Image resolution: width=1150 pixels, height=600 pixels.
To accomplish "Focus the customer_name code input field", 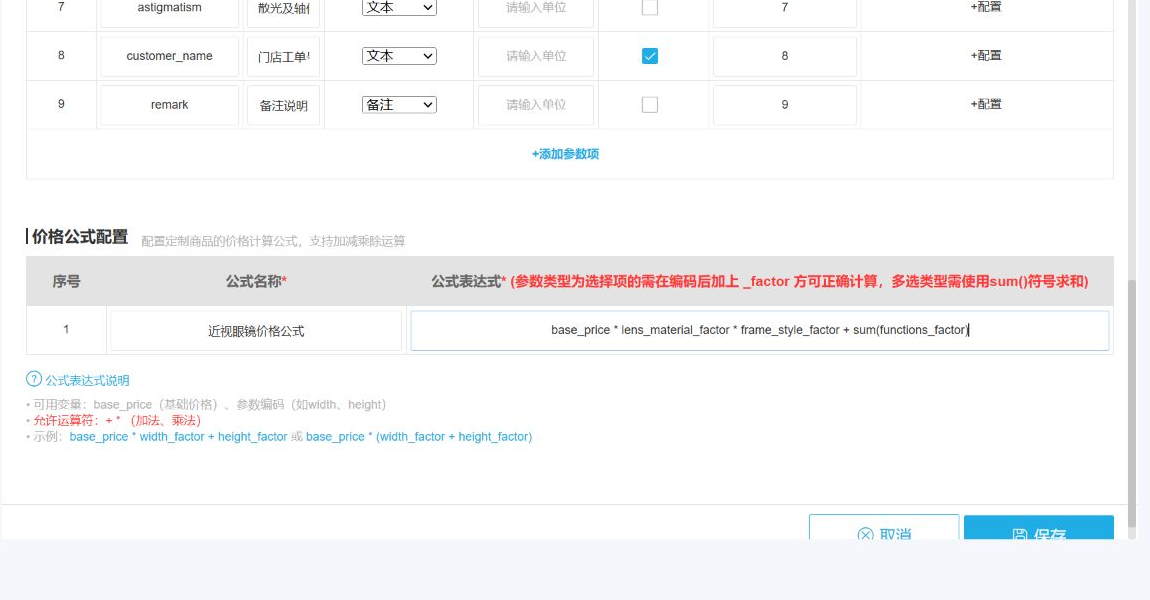I will pos(169,56).
